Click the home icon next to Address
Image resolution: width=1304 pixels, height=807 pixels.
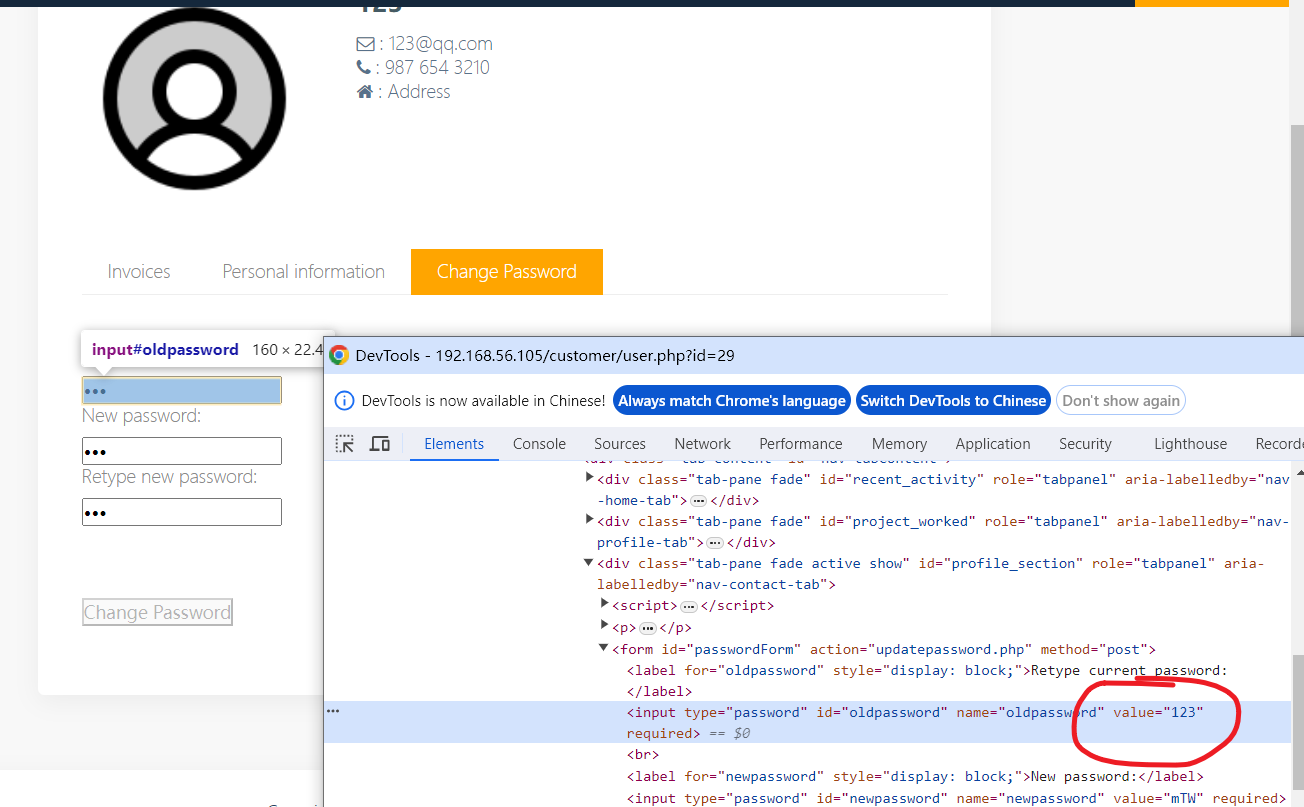point(365,92)
